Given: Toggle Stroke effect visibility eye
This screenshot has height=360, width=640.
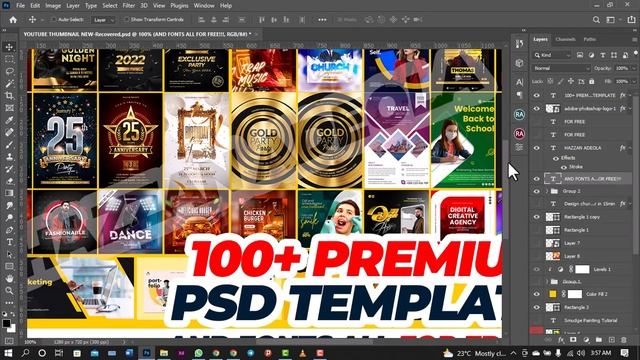Looking at the screenshot, I should coord(564,167).
